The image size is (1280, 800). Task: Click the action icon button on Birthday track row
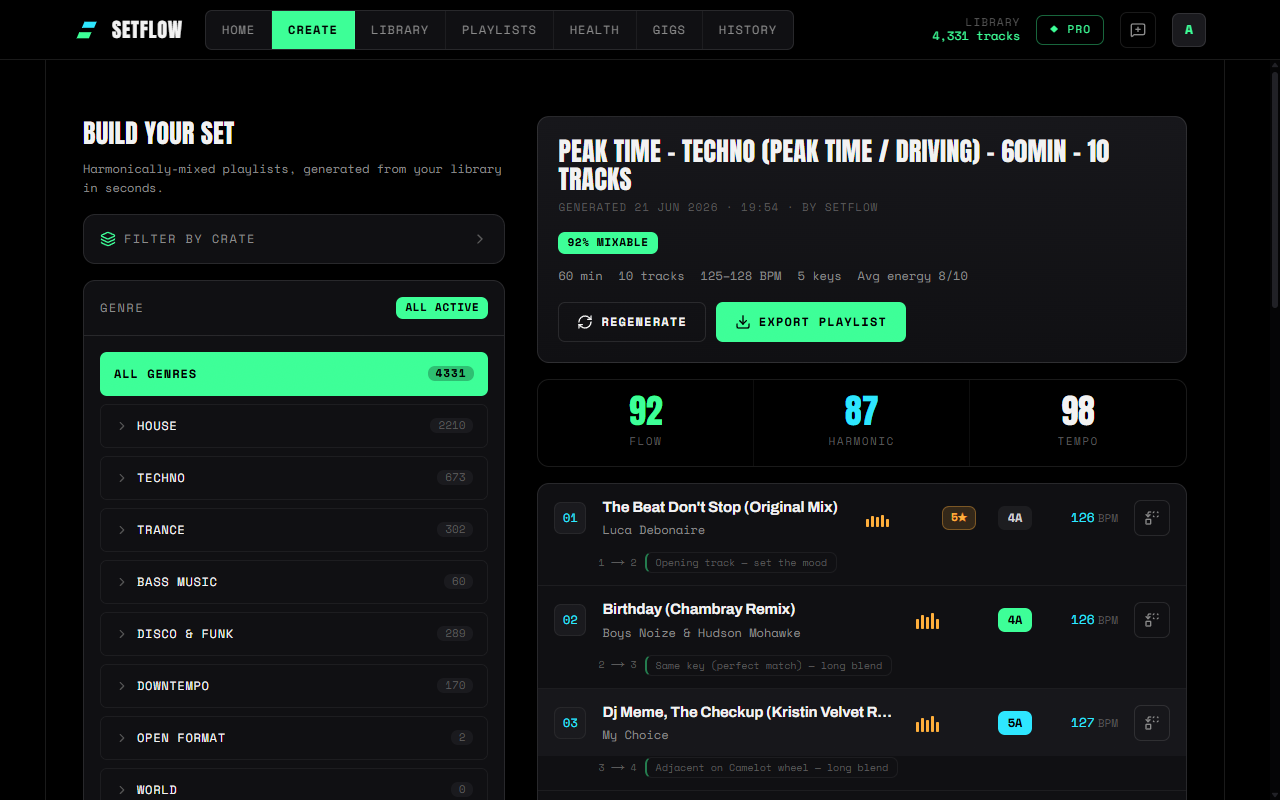pyautogui.click(x=1152, y=620)
